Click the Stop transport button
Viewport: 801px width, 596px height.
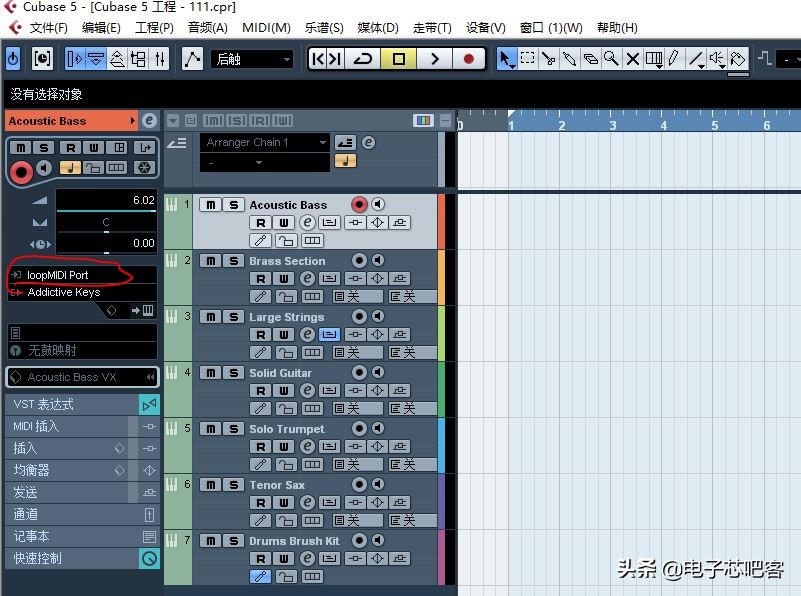pyautogui.click(x=398, y=59)
